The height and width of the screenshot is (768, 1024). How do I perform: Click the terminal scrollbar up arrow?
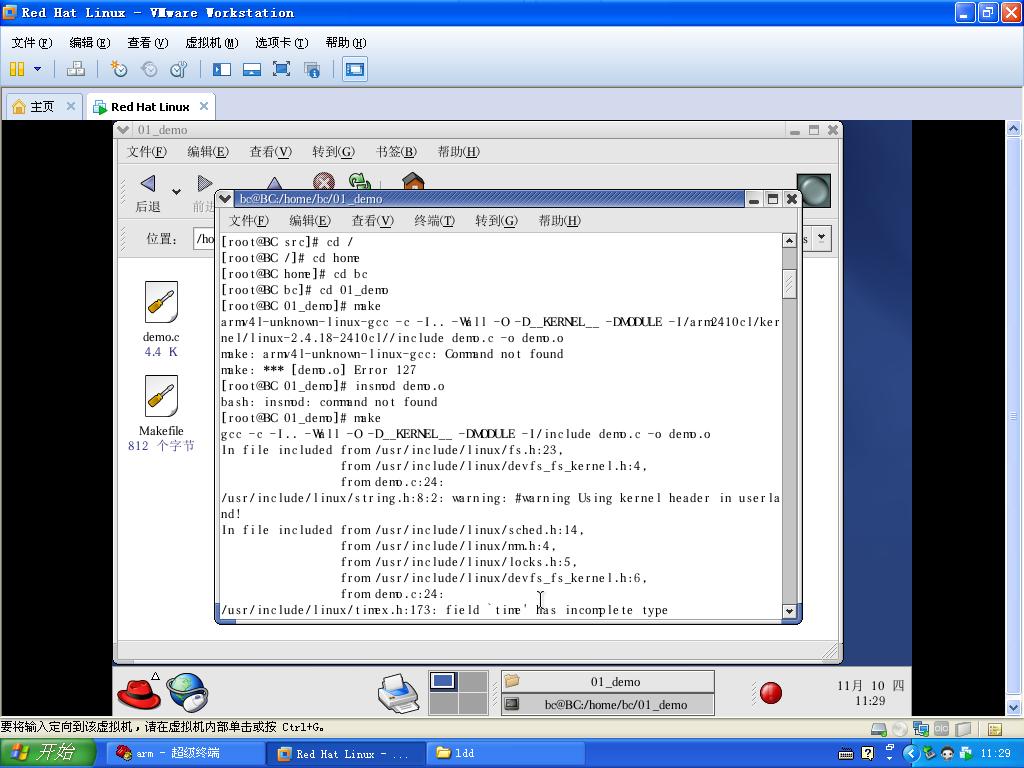(789, 240)
